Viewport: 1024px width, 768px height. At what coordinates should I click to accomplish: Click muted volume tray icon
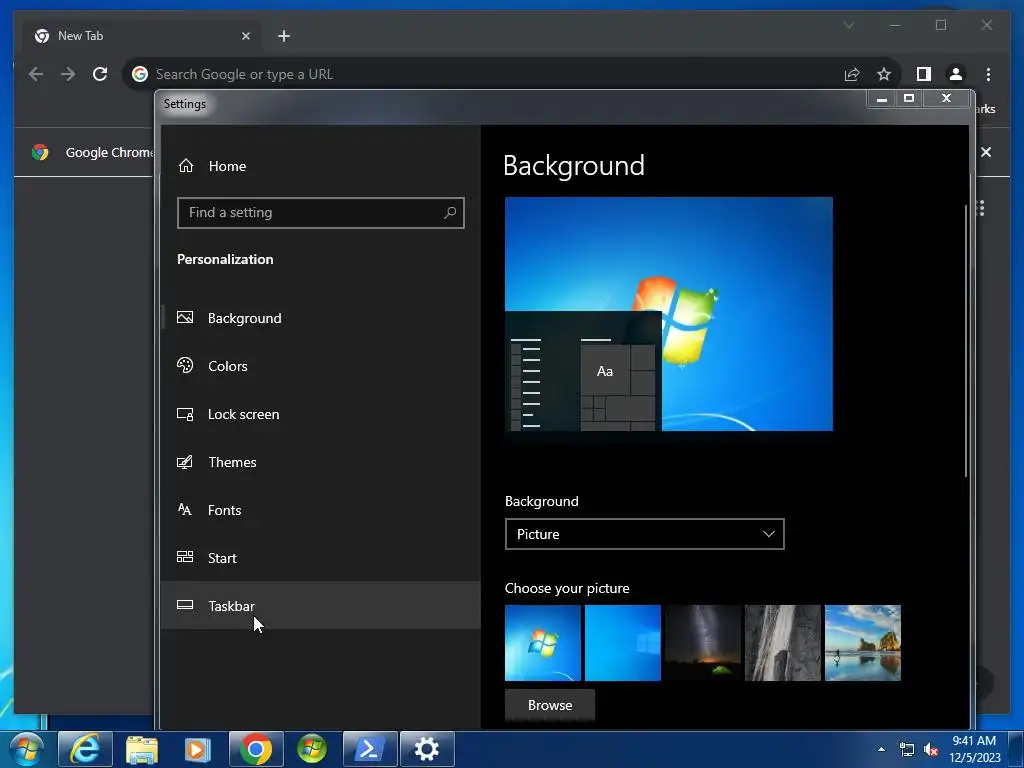931,749
